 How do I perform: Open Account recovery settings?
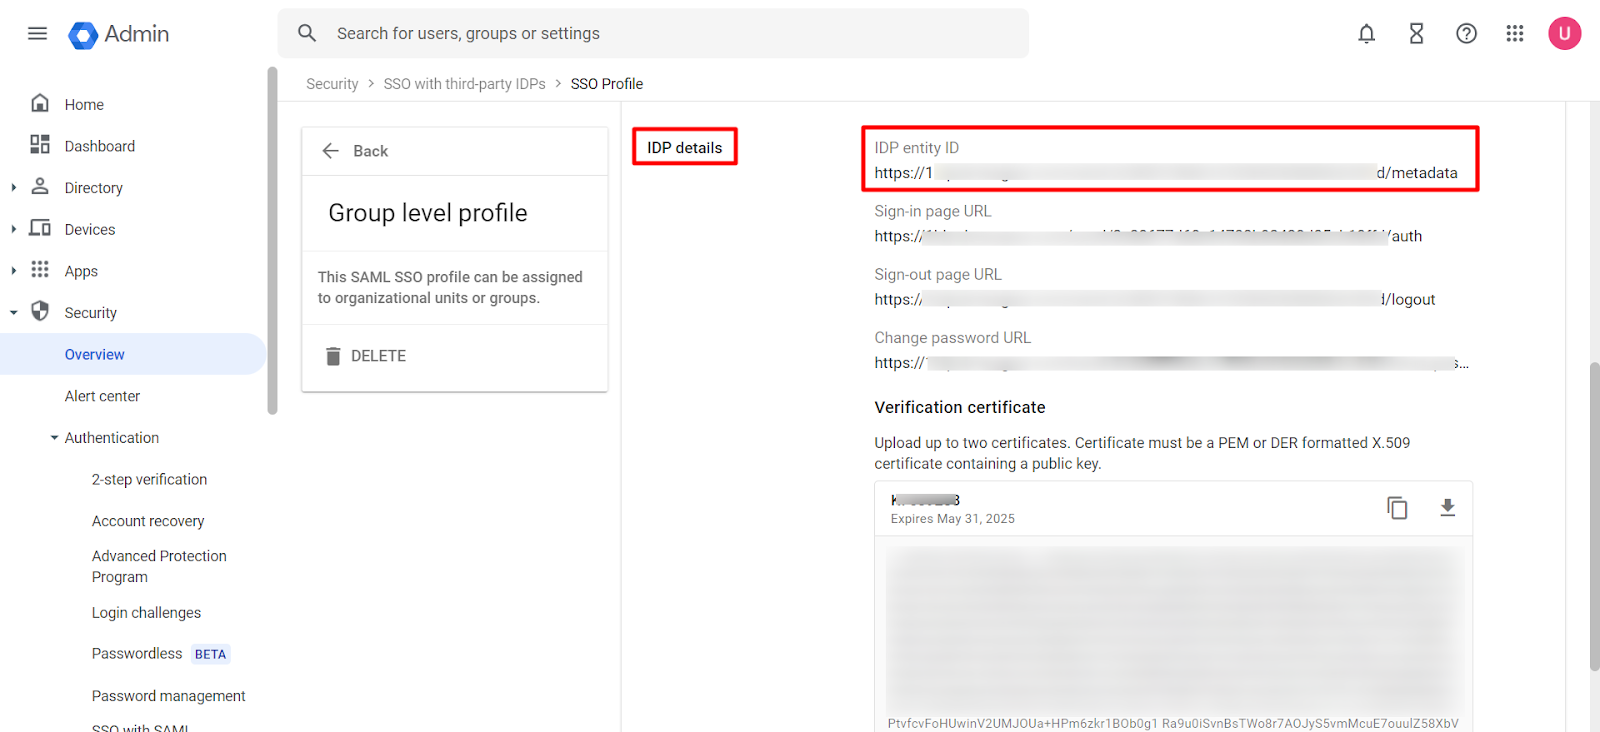(148, 521)
